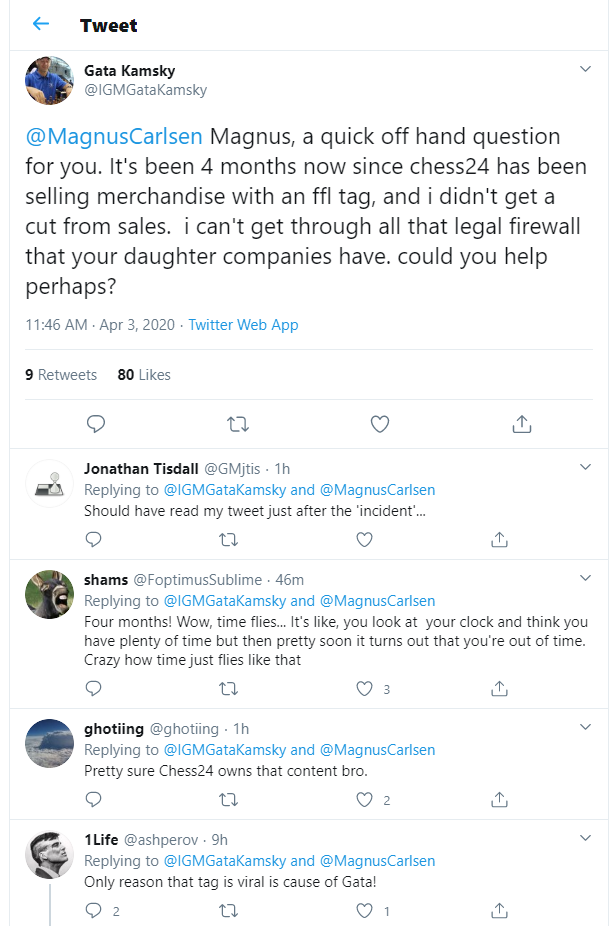Like the main tweet by Gata Kamsky

point(380,424)
